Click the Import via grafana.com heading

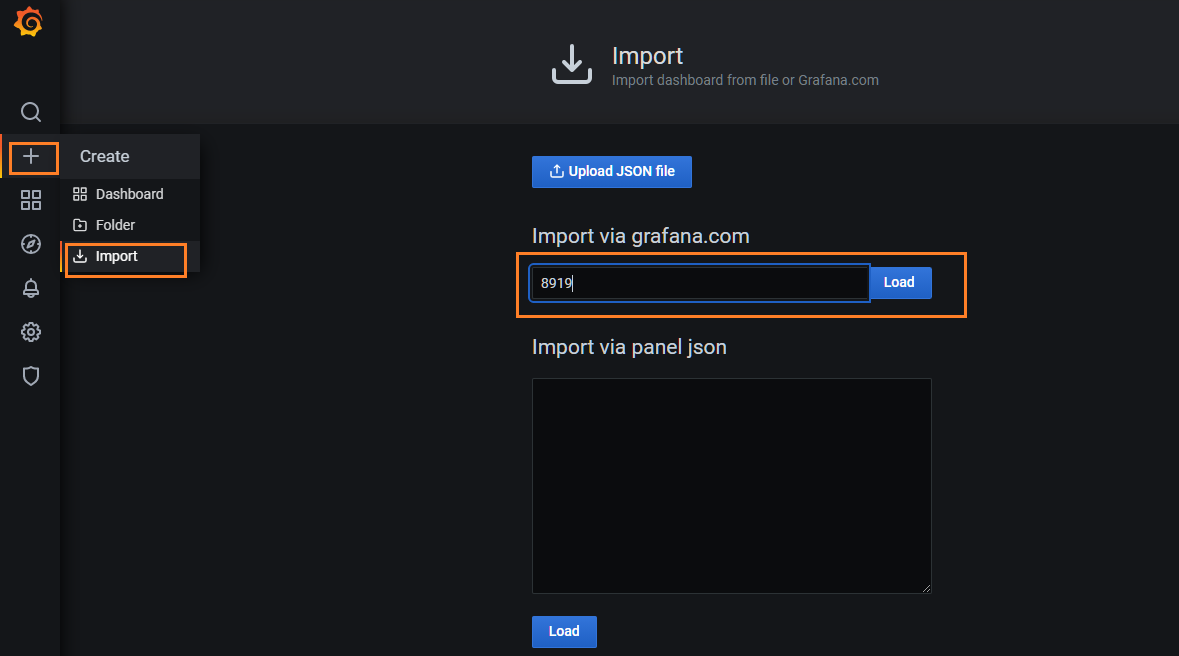click(x=641, y=236)
